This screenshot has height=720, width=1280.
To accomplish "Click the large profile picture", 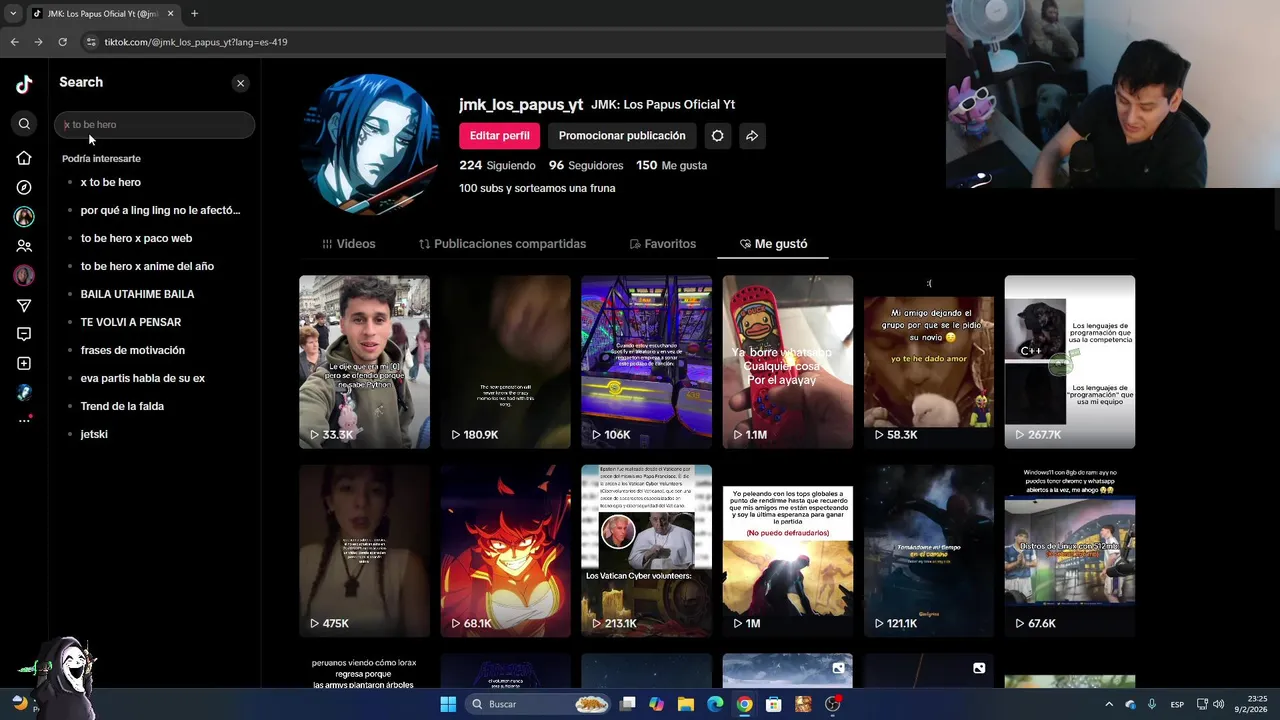I will point(370,144).
